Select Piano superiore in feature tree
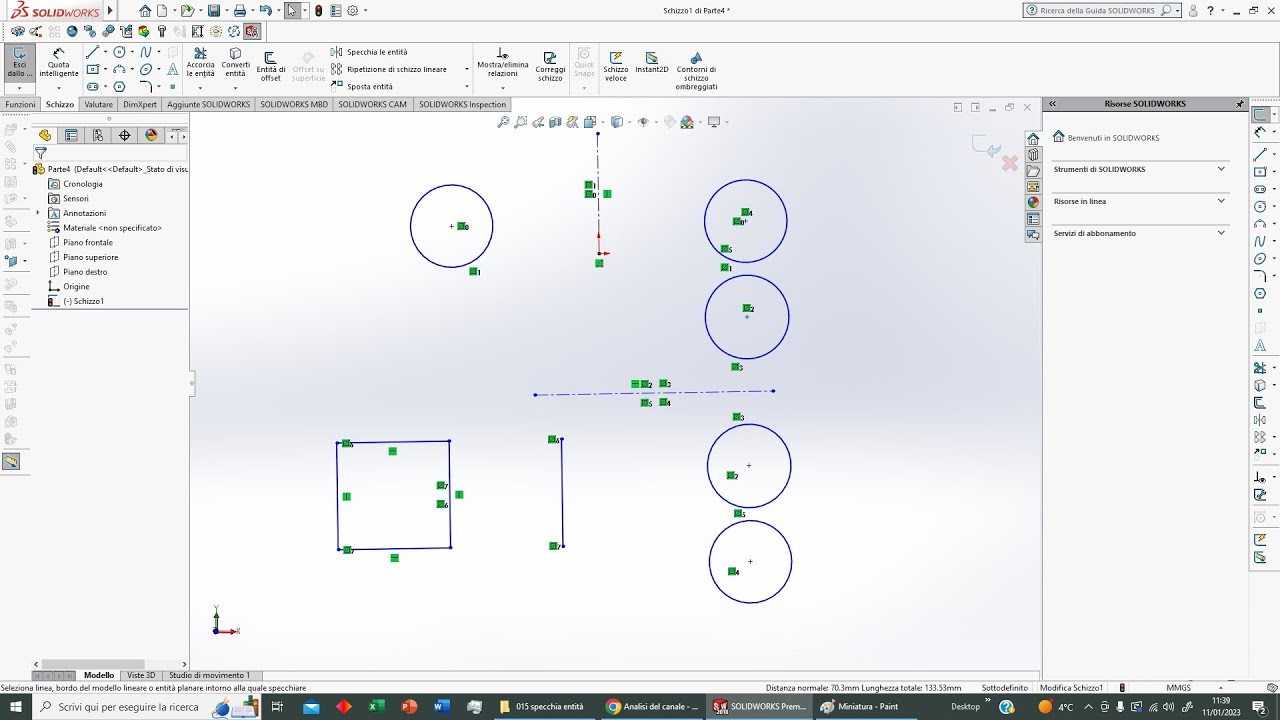 [90, 257]
